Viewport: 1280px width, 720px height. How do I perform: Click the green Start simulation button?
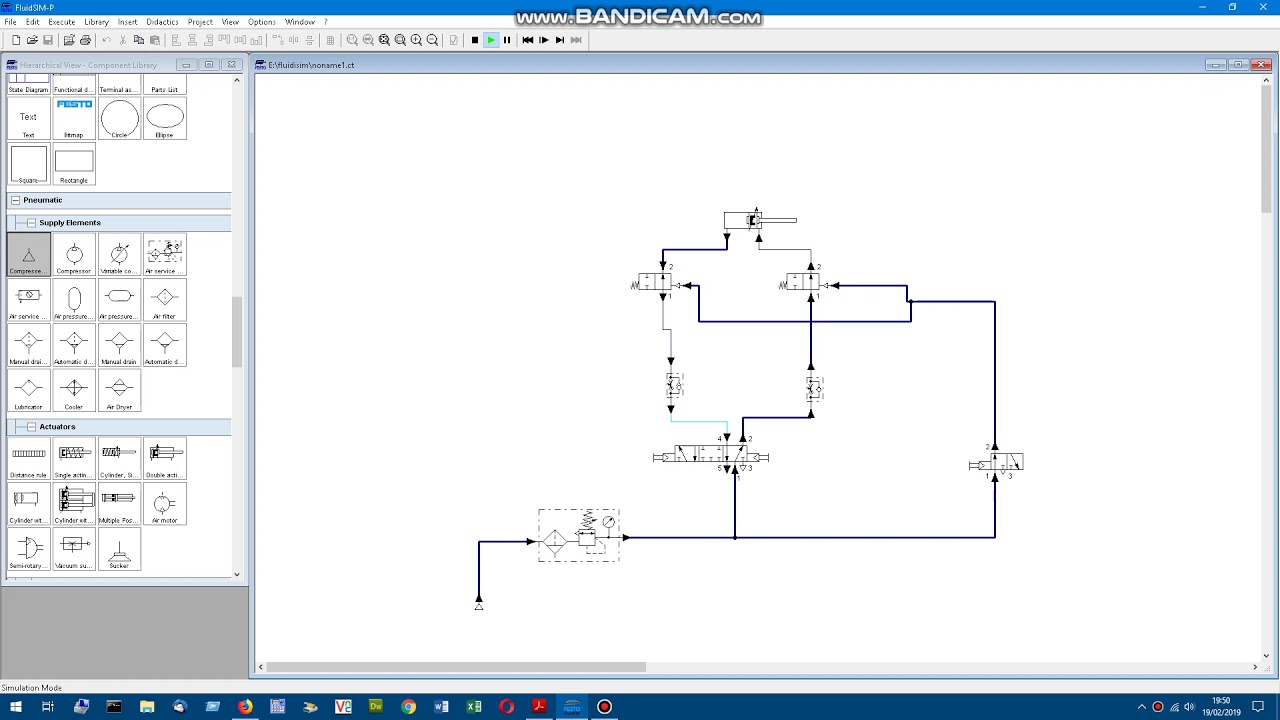[x=491, y=40]
